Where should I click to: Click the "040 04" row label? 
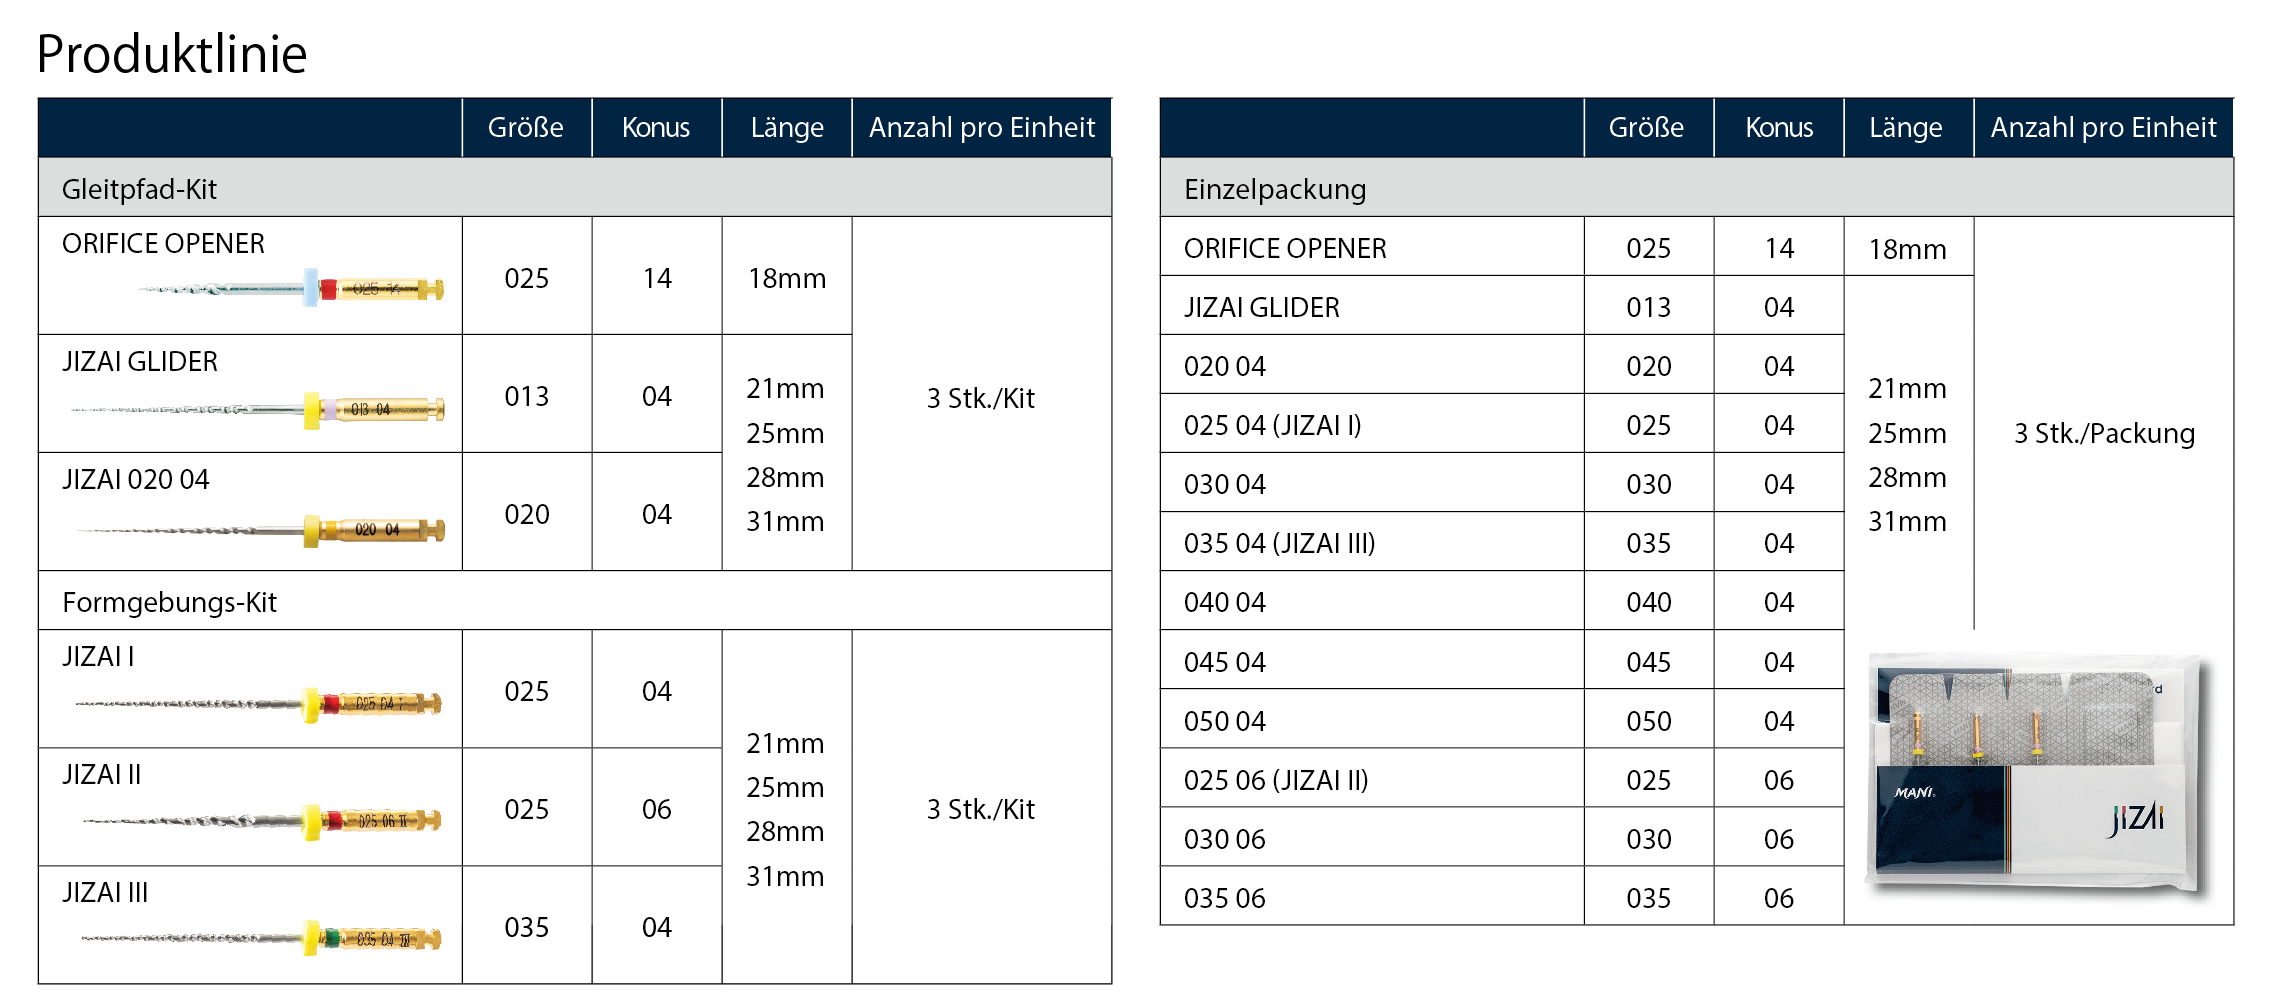point(1224,602)
